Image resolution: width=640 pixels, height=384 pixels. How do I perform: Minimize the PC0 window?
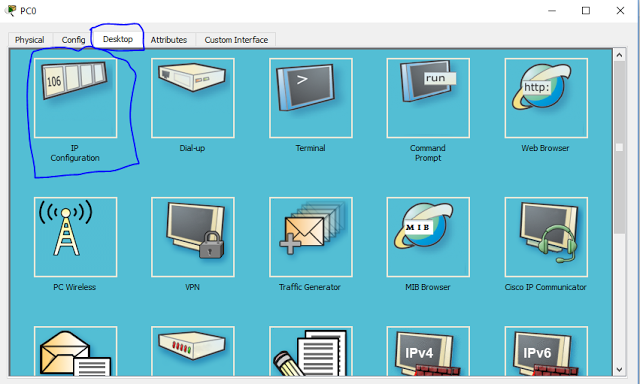[552, 11]
